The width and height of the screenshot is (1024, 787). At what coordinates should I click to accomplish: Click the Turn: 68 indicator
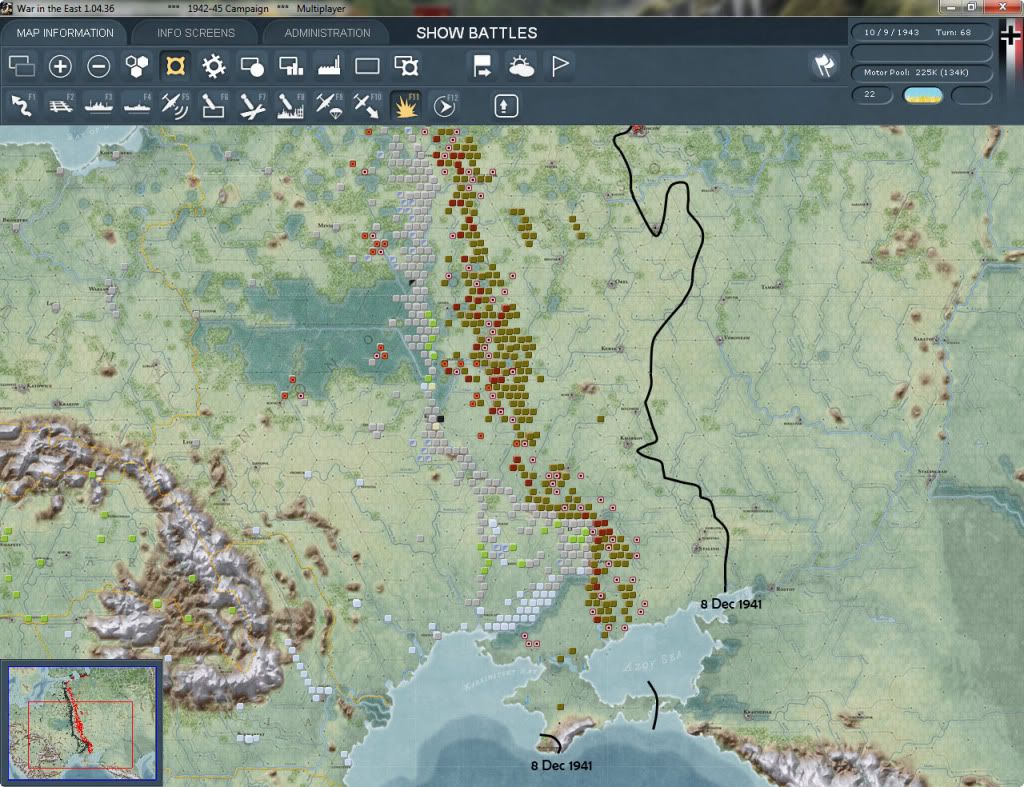tap(953, 32)
